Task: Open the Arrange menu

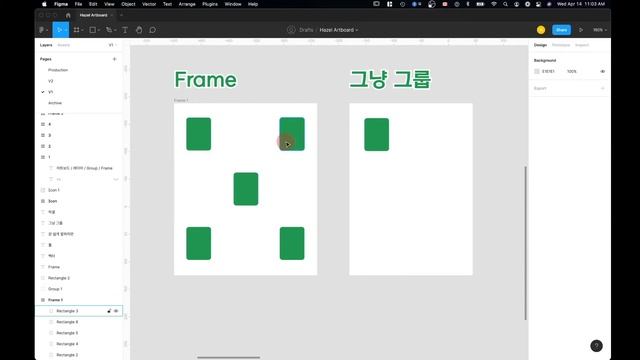Action: [x=187, y=4]
